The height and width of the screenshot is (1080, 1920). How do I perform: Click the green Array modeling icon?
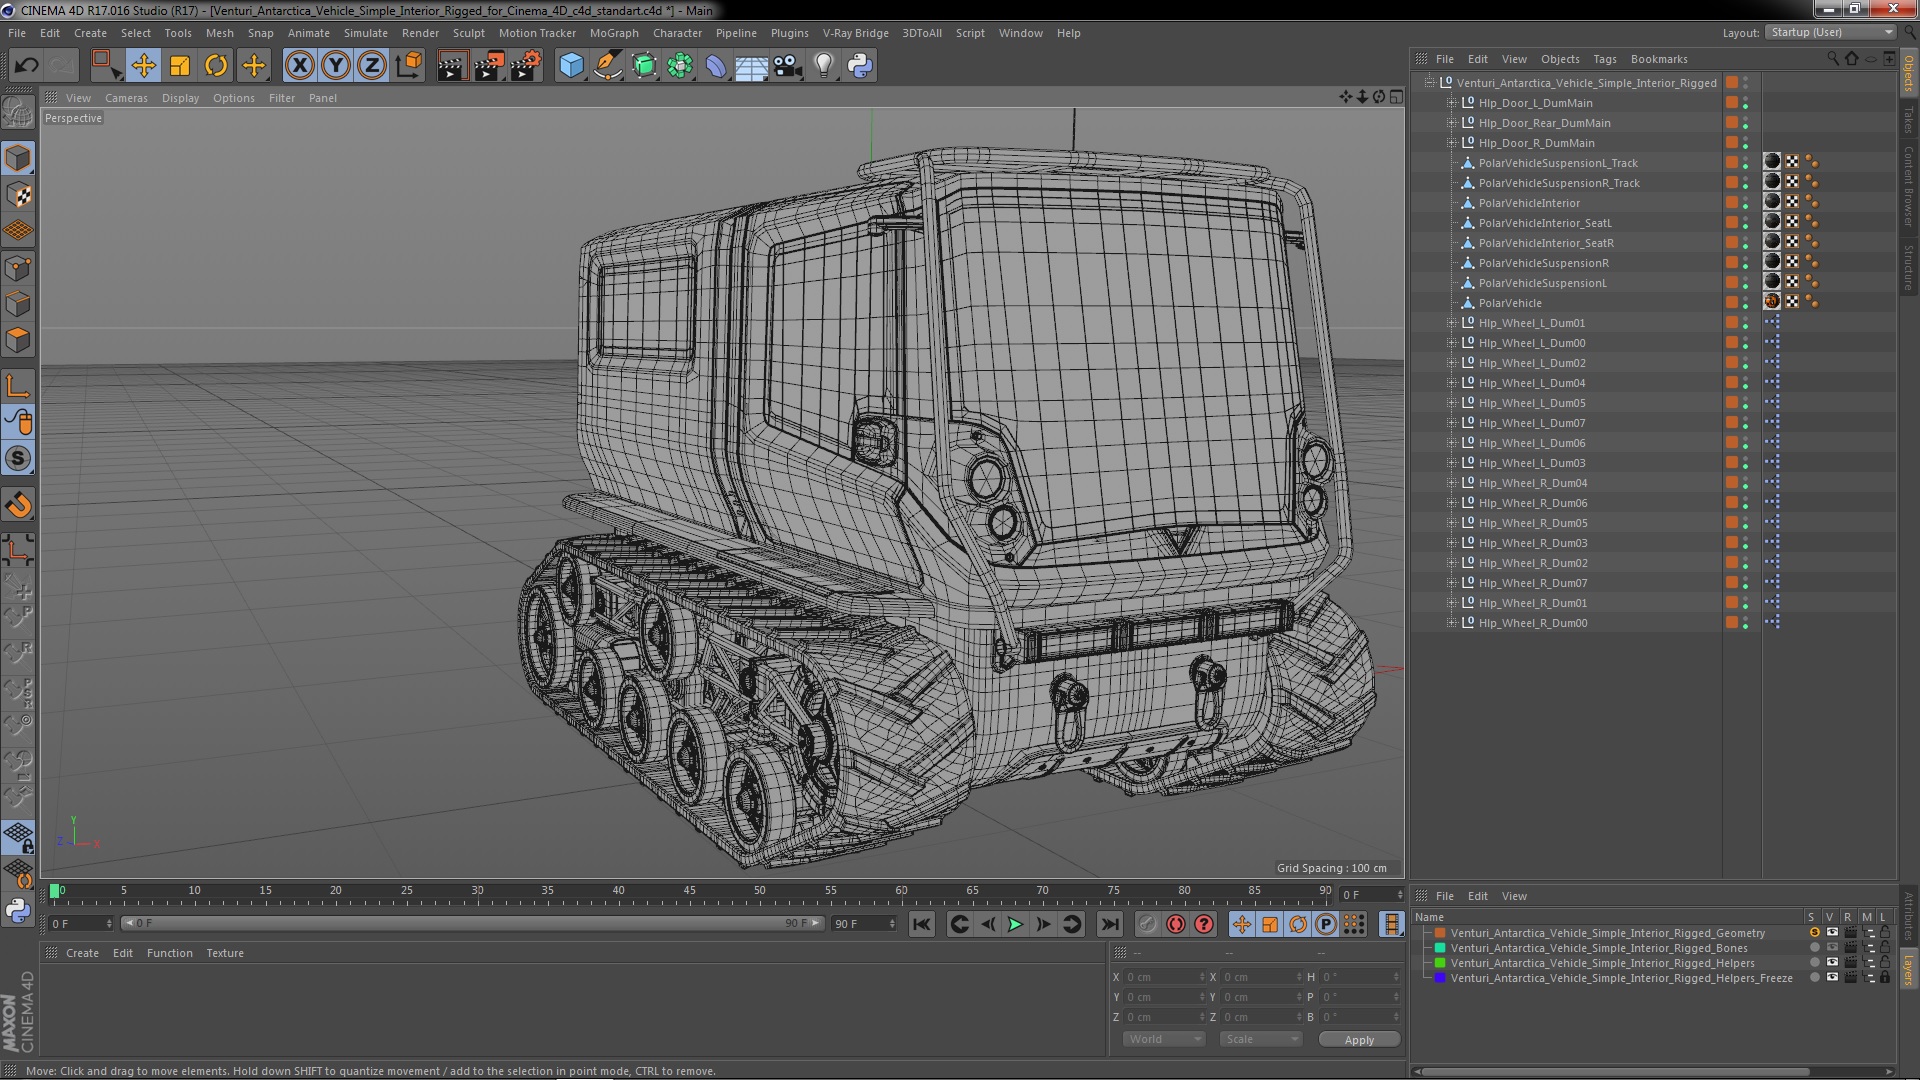coord(680,66)
